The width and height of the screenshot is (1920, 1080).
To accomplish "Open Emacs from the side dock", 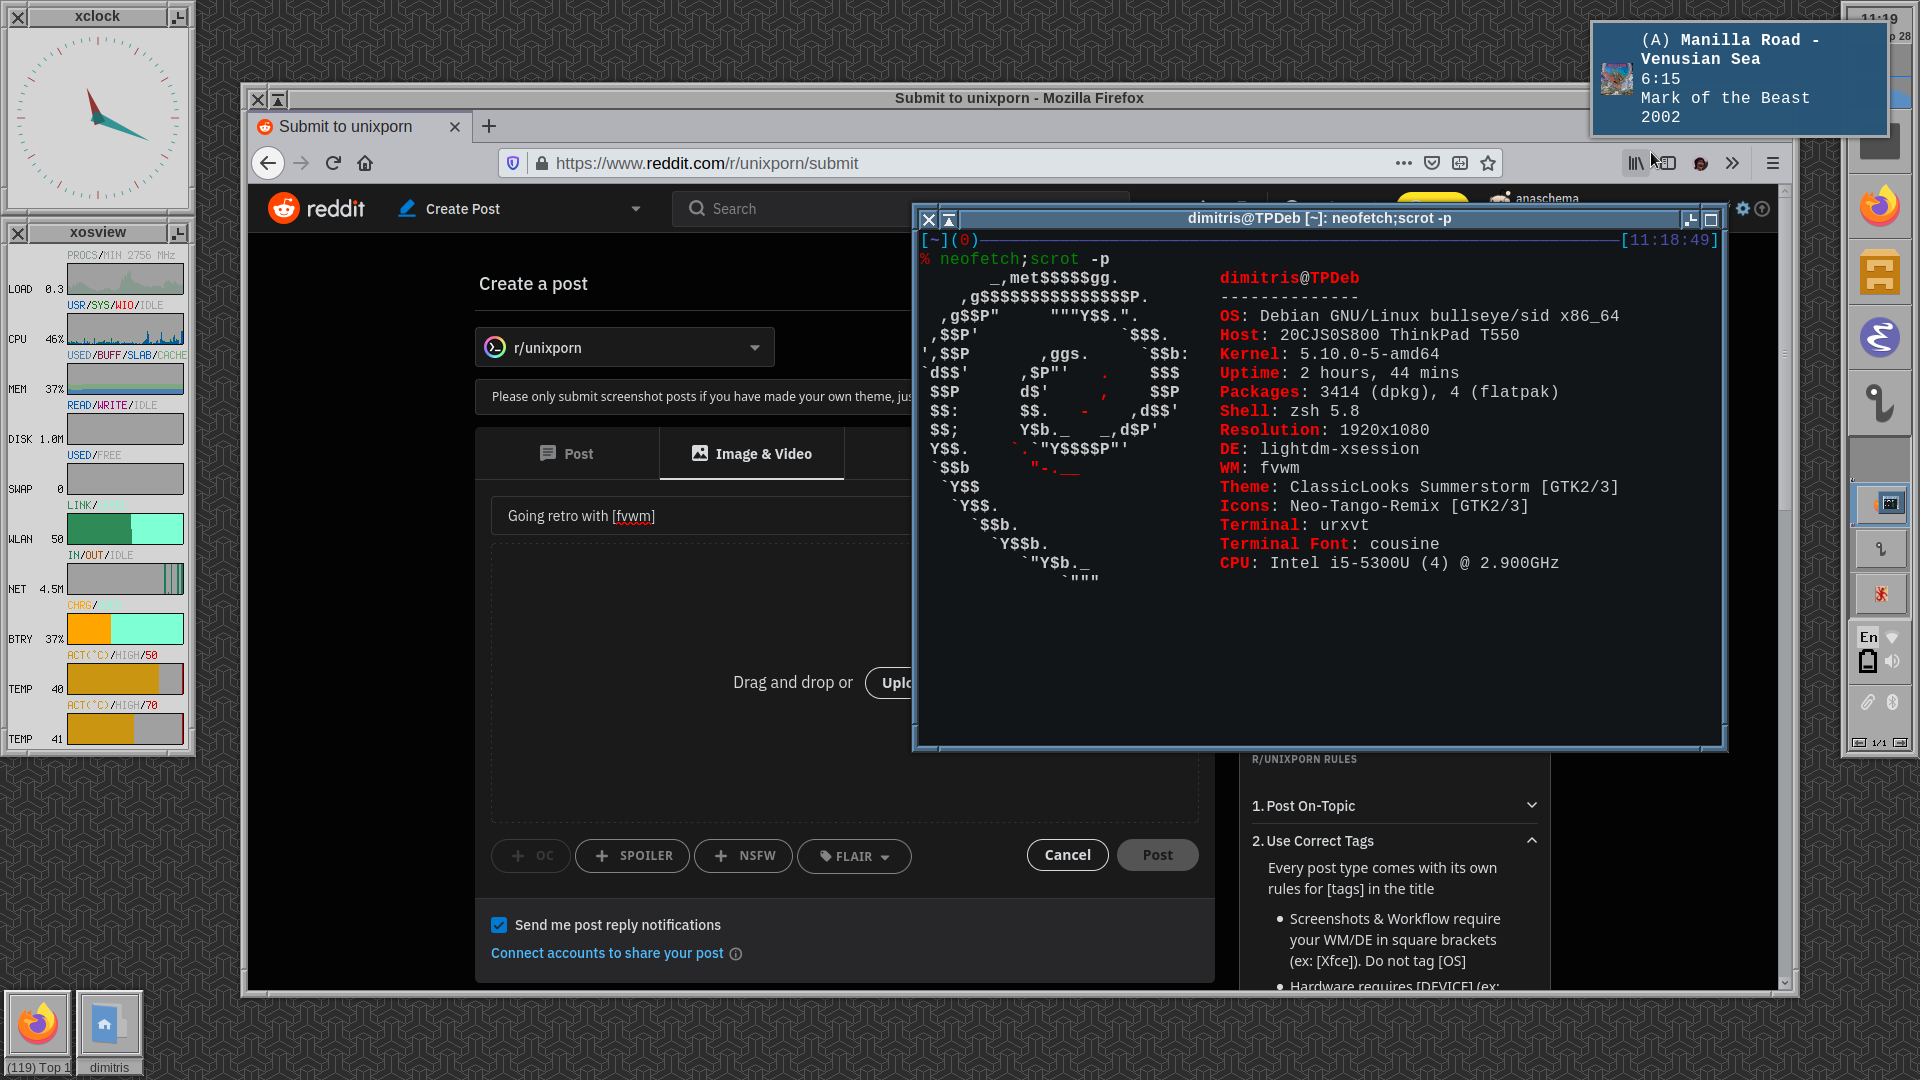I will pyautogui.click(x=1880, y=337).
